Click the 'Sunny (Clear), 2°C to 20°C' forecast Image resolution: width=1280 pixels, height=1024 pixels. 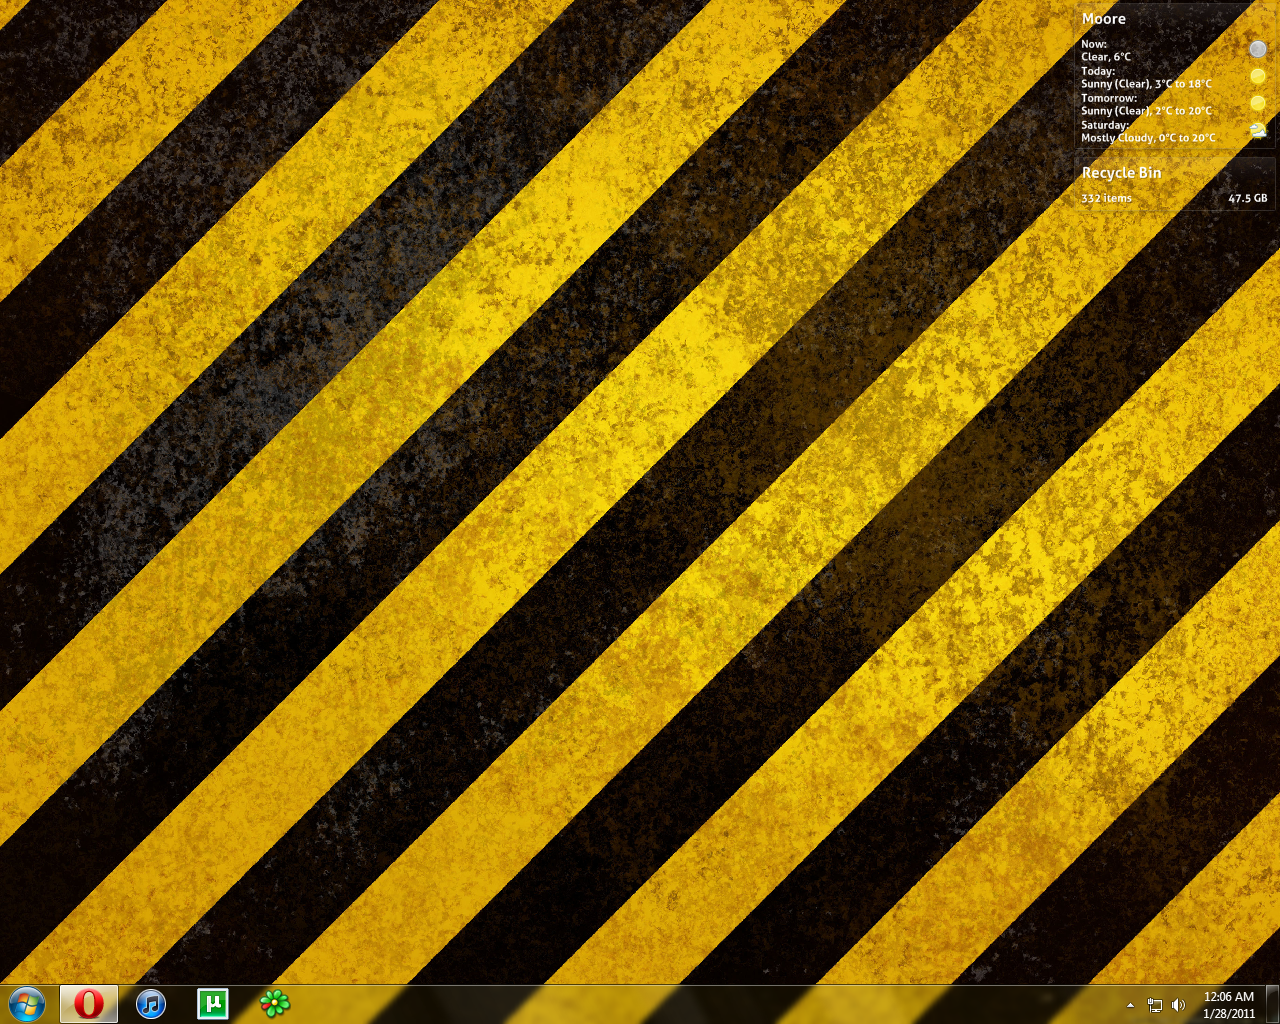coord(1146,111)
